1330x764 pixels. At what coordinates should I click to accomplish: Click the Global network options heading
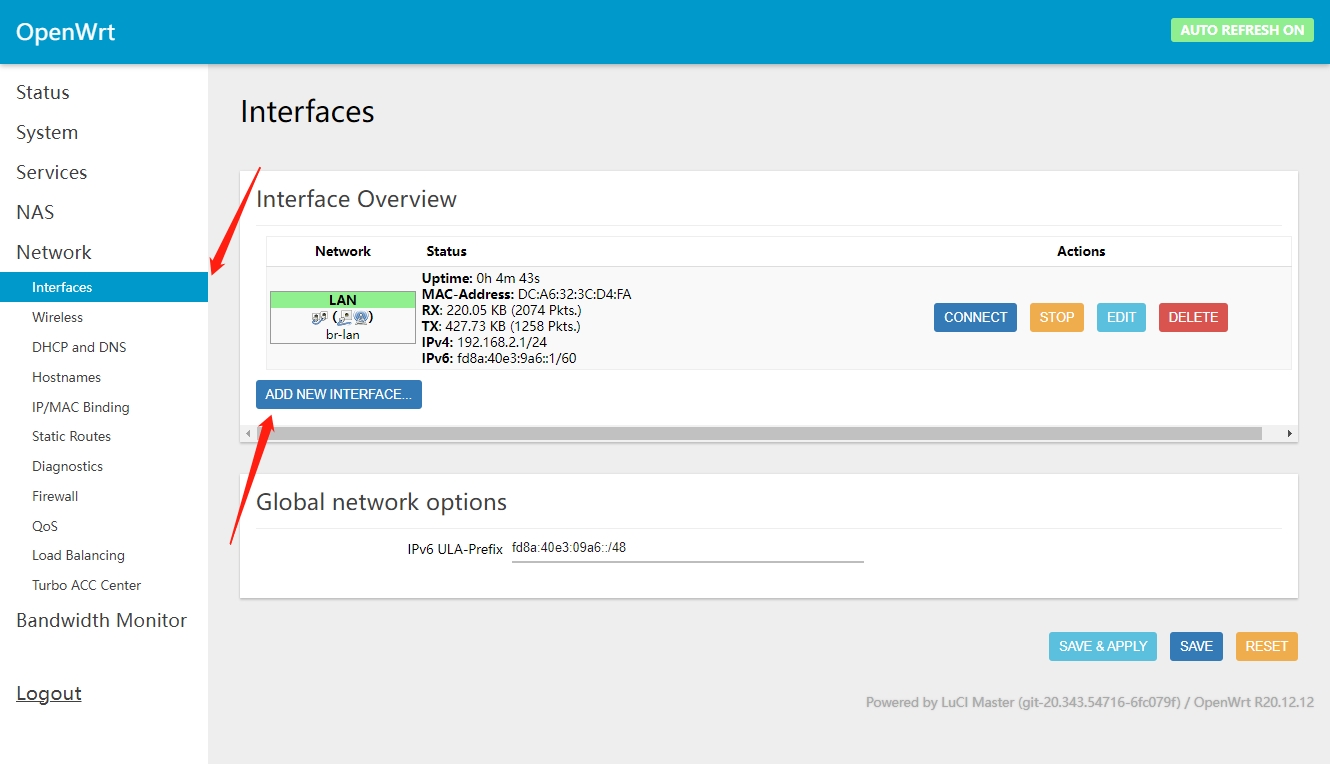click(x=381, y=502)
